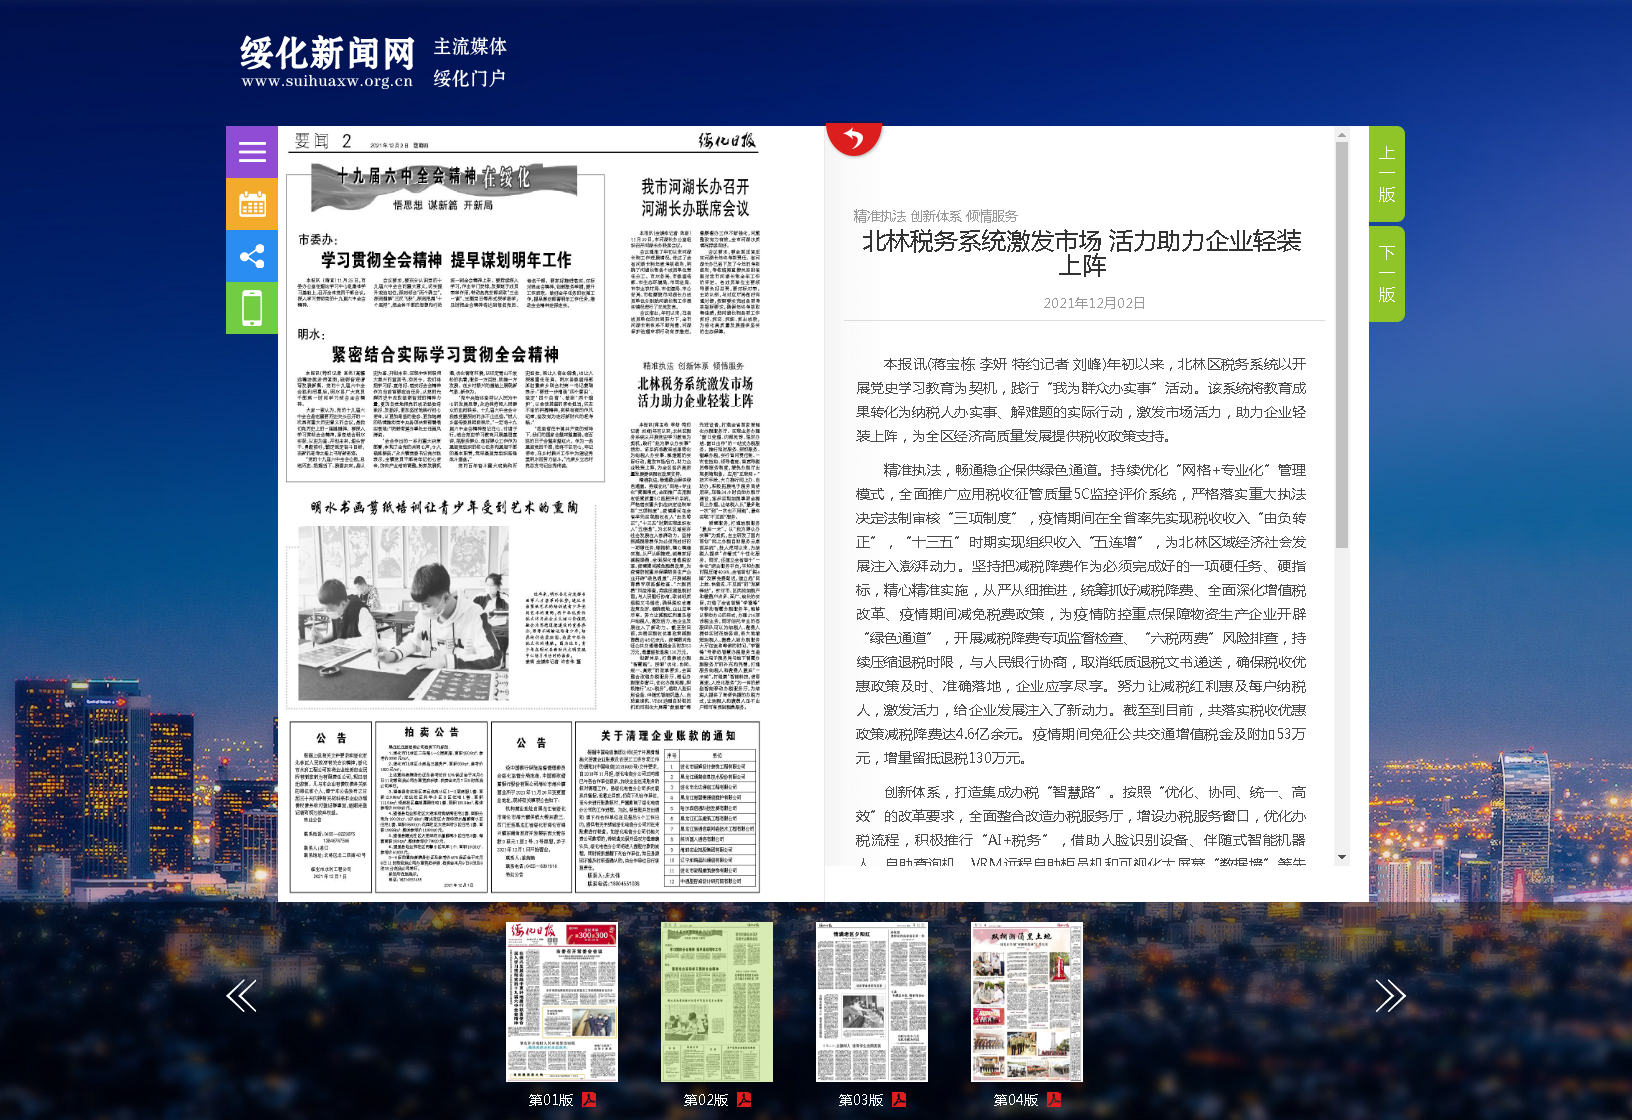
Task: Open article 我市河湖长办召开河湖长办联席会议 on page
Action: click(695, 197)
